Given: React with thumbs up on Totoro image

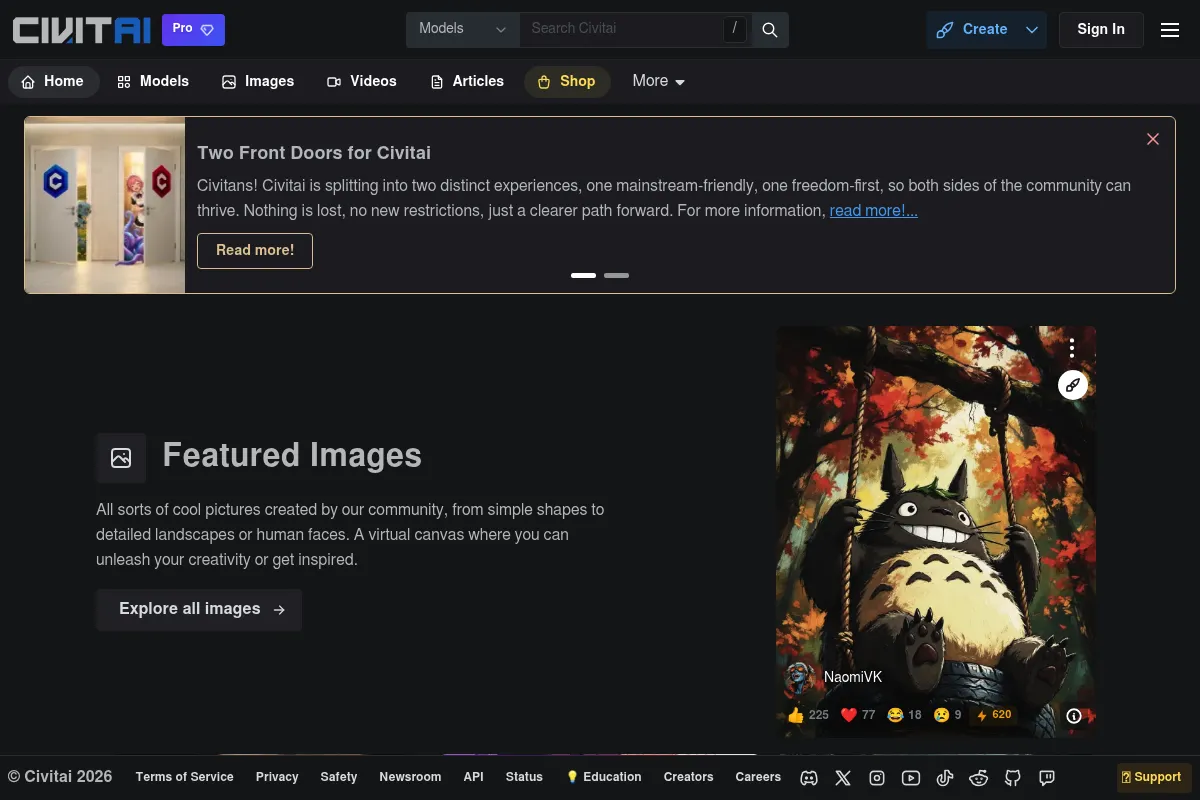Looking at the screenshot, I should click(x=808, y=715).
